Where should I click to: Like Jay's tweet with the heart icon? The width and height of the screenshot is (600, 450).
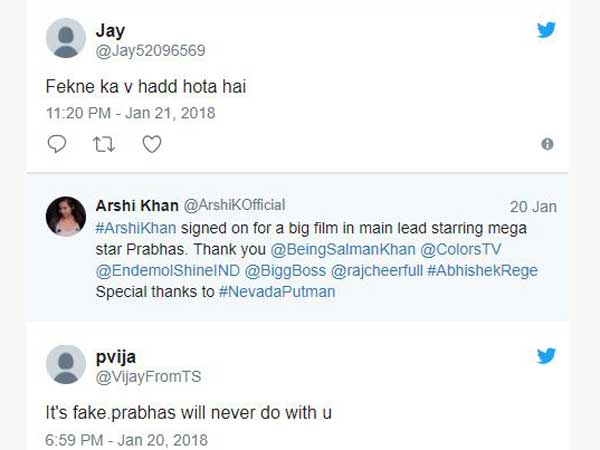[151, 145]
